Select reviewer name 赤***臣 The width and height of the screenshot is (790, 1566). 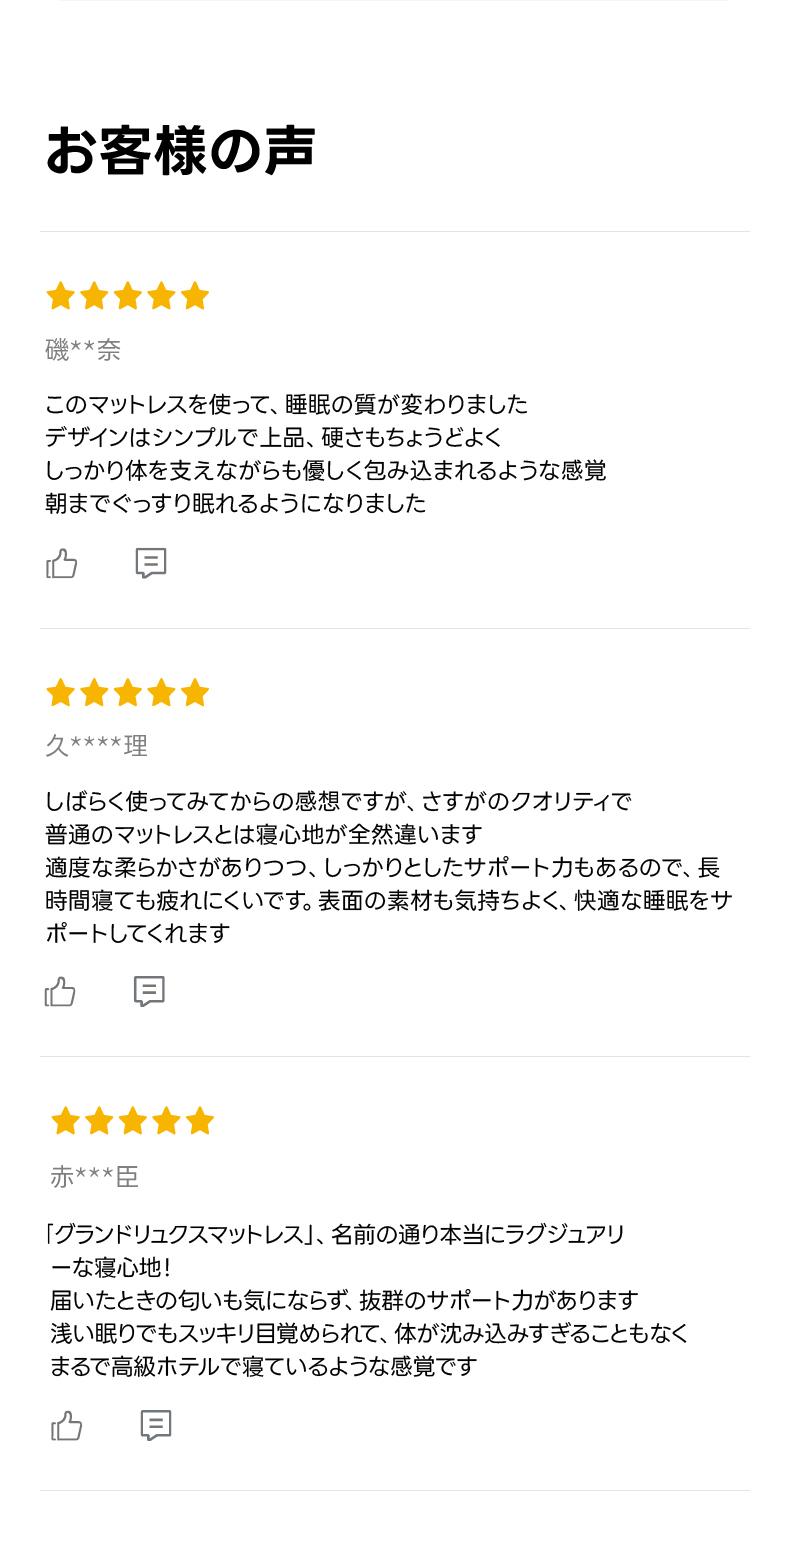[94, 1177]
